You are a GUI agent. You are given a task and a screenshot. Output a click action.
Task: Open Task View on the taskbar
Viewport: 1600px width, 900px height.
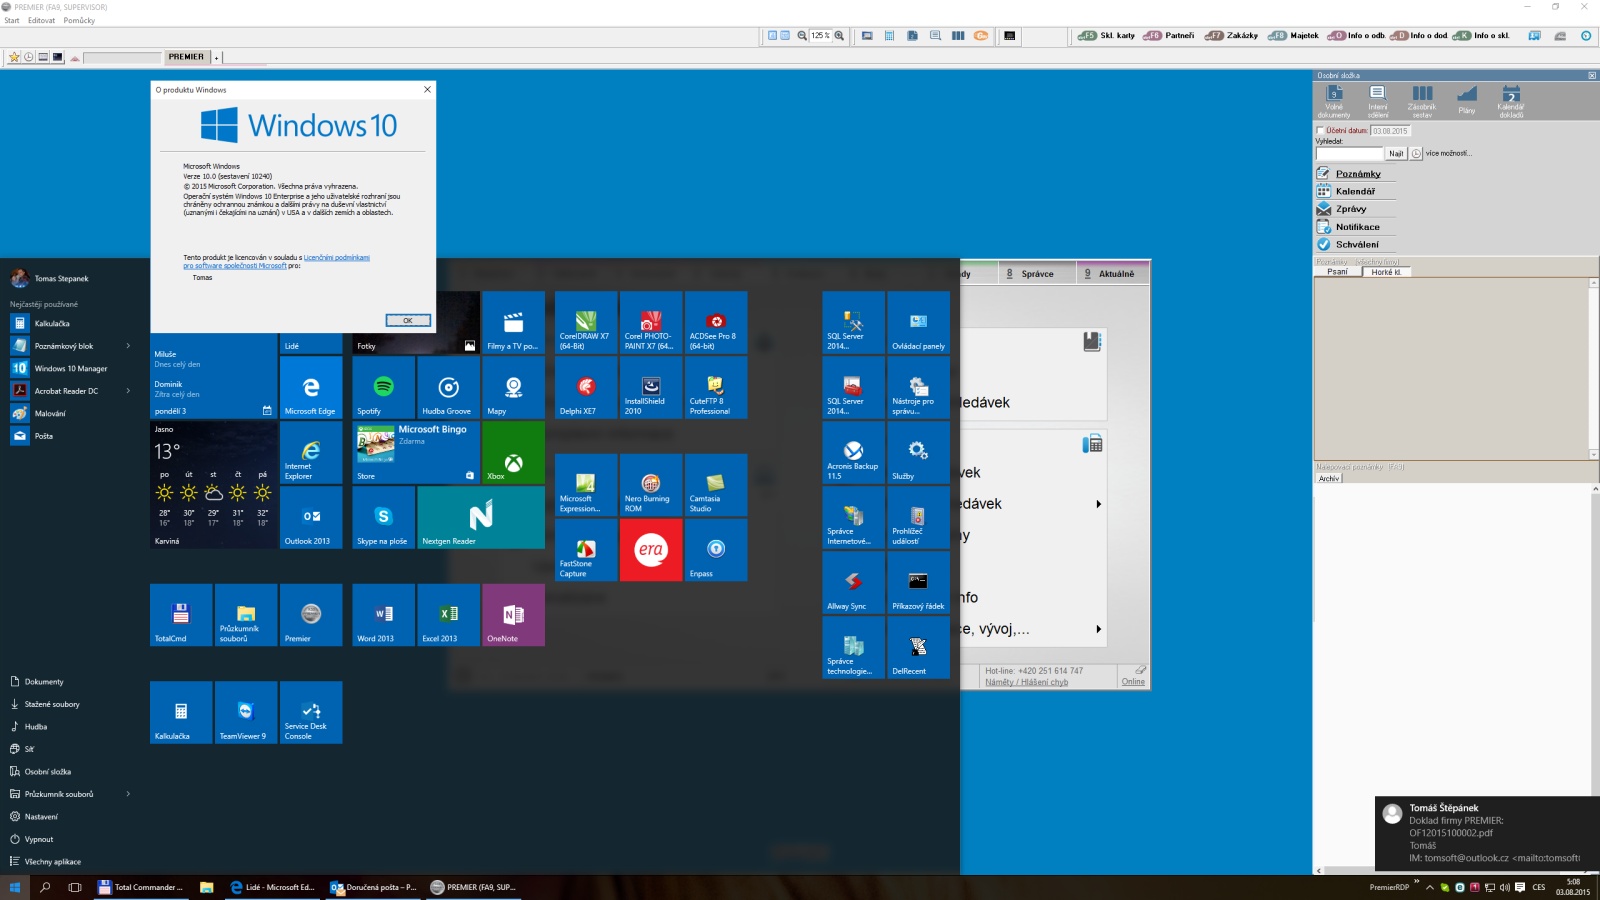[x=75, y=887]
